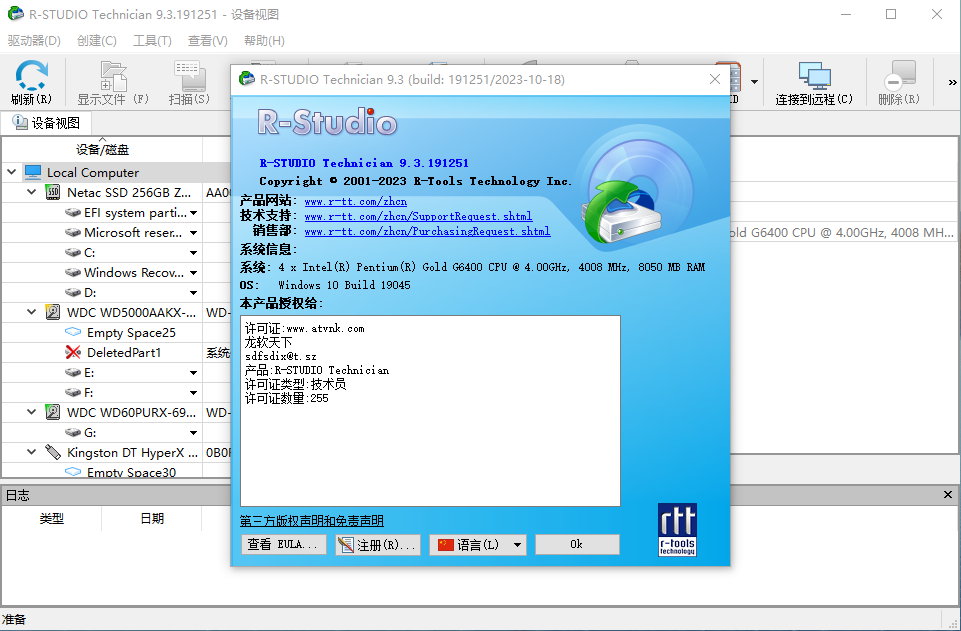Click the WDC WD5000AAKX hard disk icon
Viewport: 961px width, 631px height.
[x=53, y=312]
